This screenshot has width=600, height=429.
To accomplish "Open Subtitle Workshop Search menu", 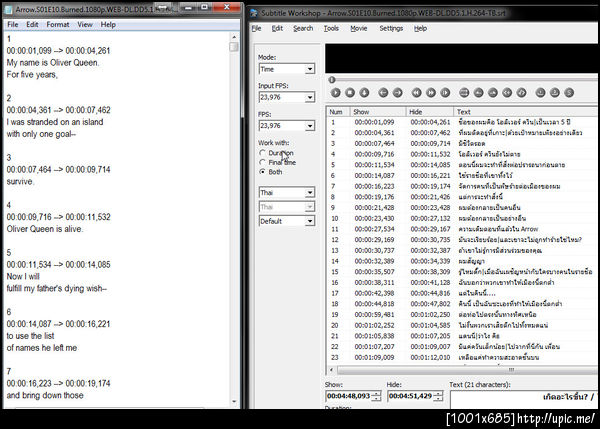I will coord(303,28).
